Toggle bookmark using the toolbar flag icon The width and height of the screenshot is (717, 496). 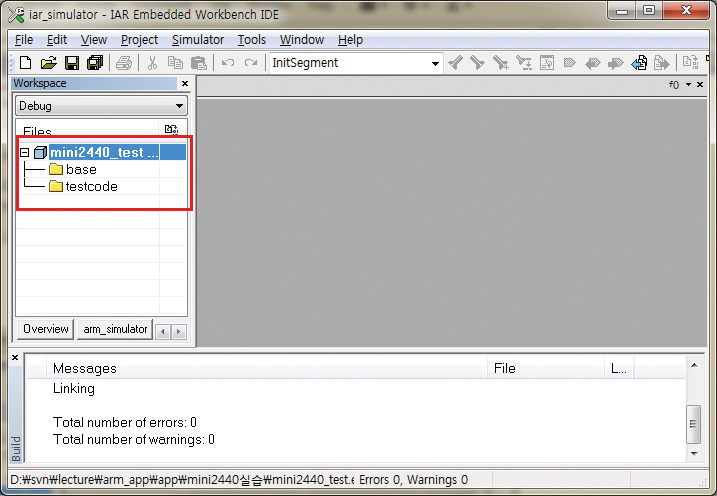569,63
